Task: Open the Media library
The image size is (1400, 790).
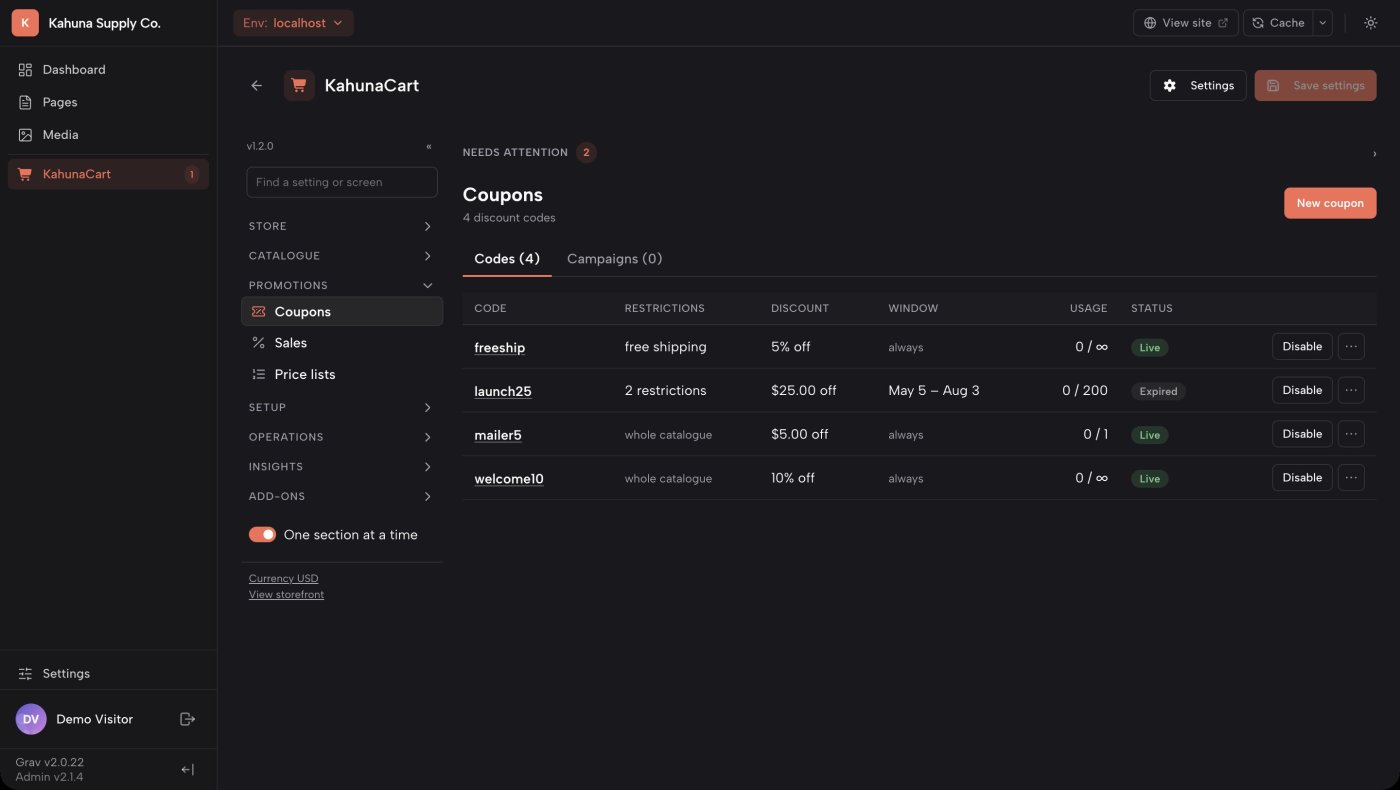Action: pos(108,135)
